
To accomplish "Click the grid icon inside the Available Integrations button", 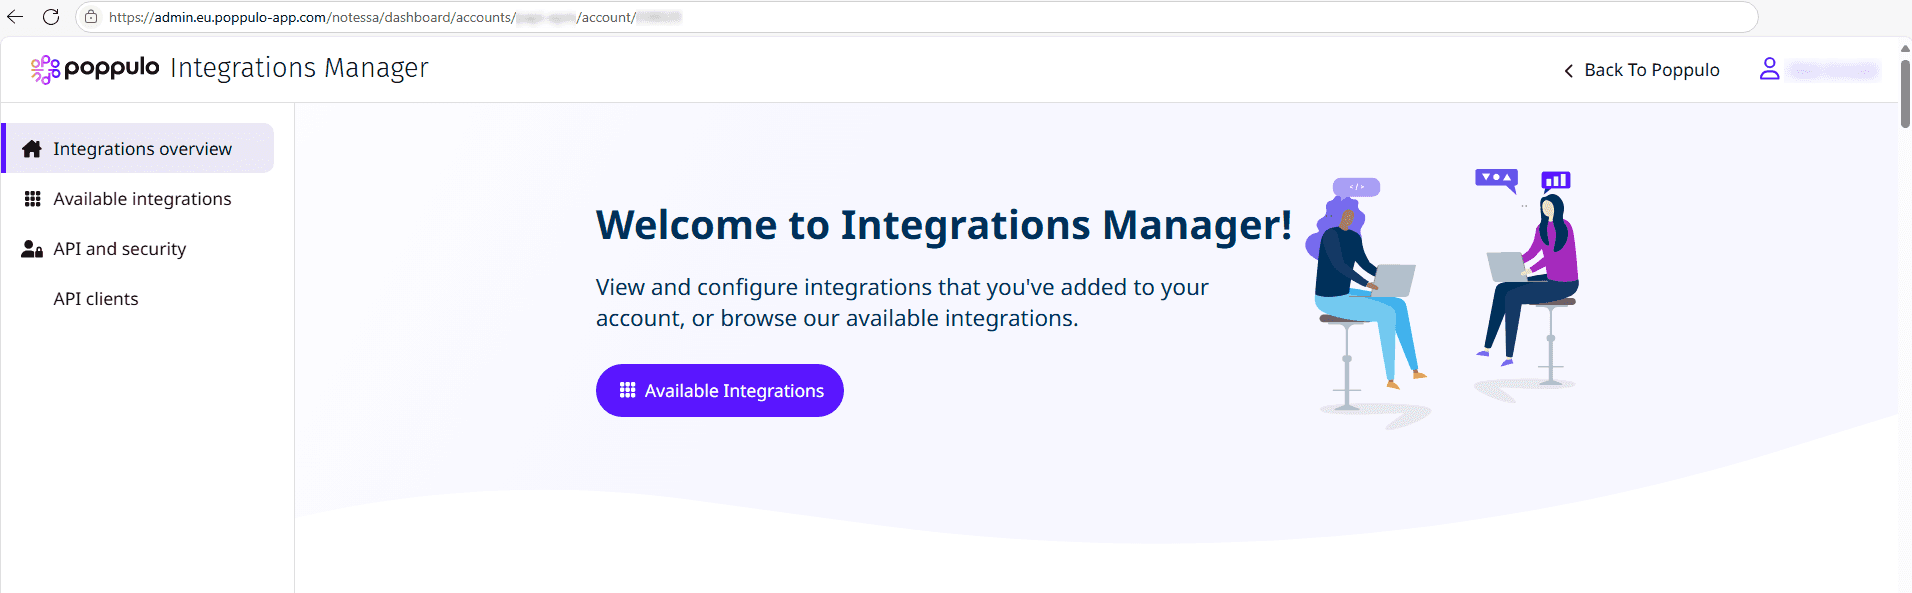I will pyautogui.click(x=627, y=390).
